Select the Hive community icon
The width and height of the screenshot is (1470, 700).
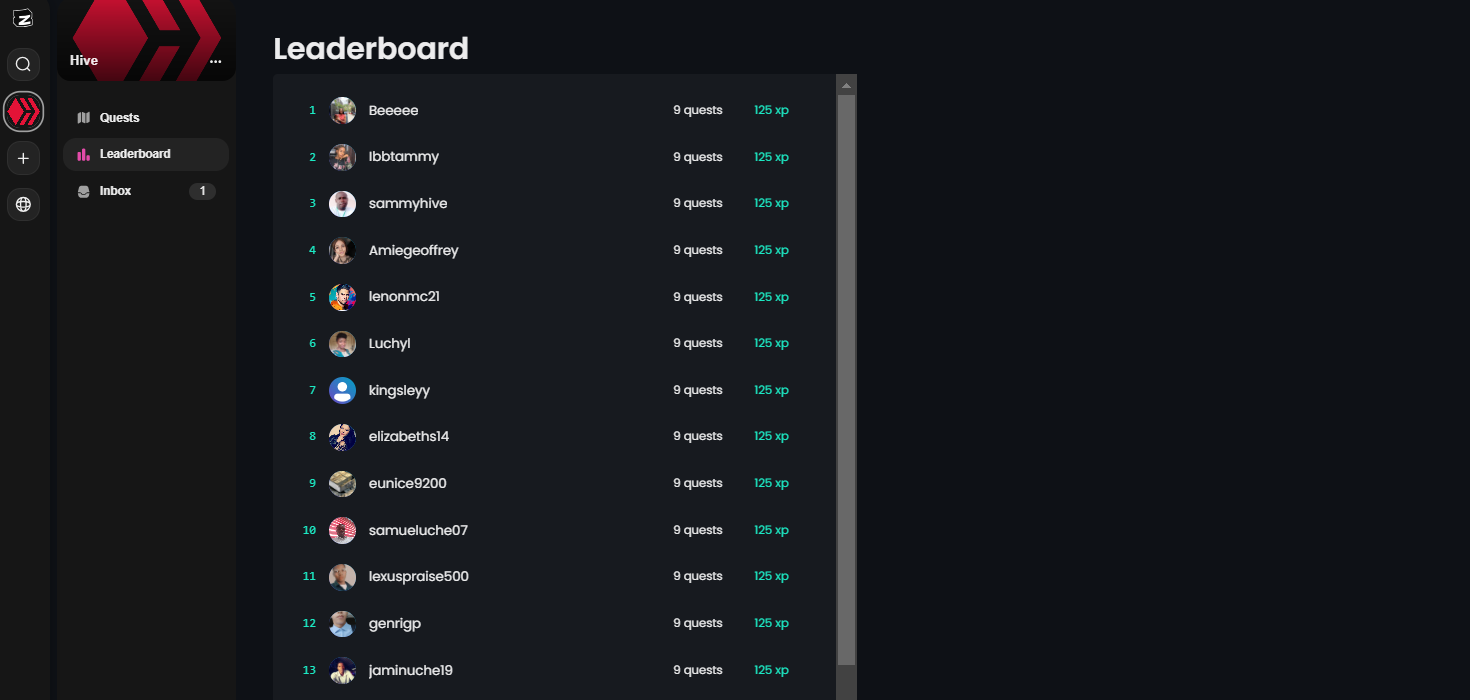[x=23, y=111]
